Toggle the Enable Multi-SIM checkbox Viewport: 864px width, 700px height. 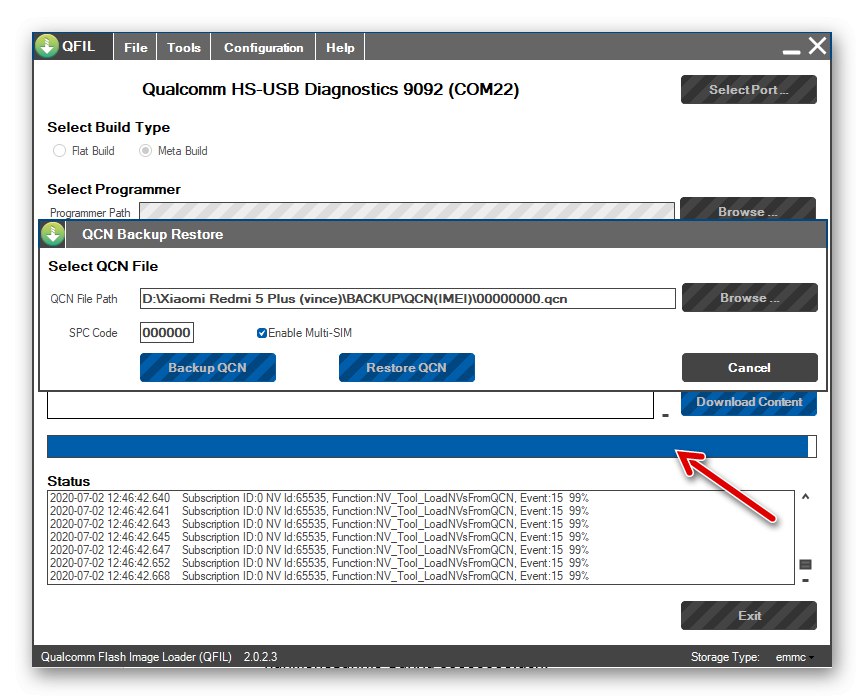tap(262, 333)
